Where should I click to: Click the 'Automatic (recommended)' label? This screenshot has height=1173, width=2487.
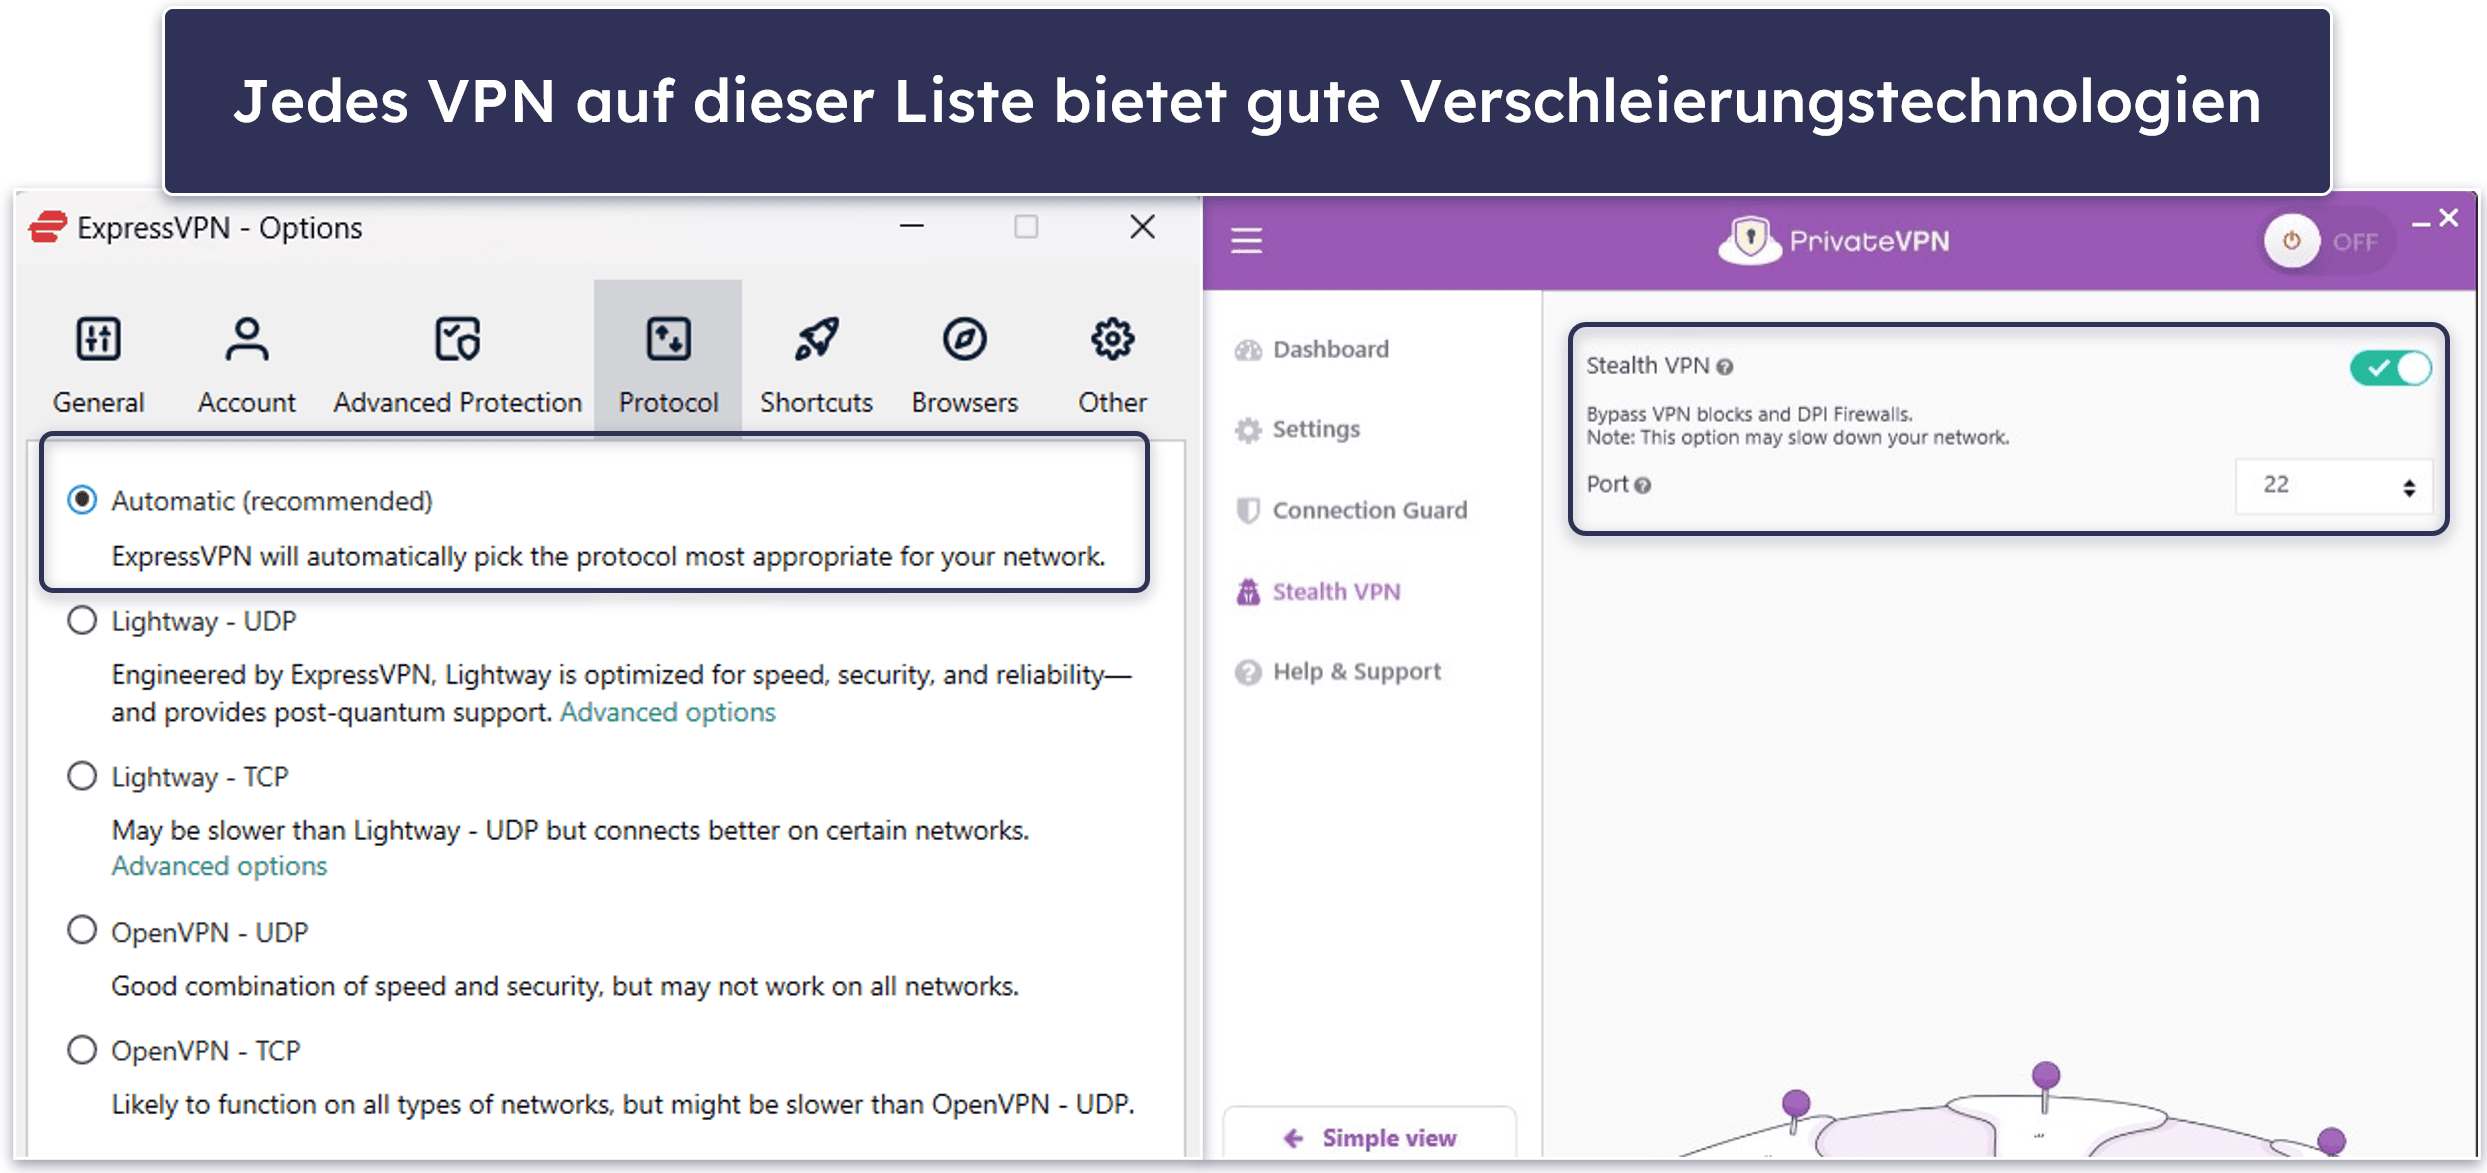coord(272,500)
